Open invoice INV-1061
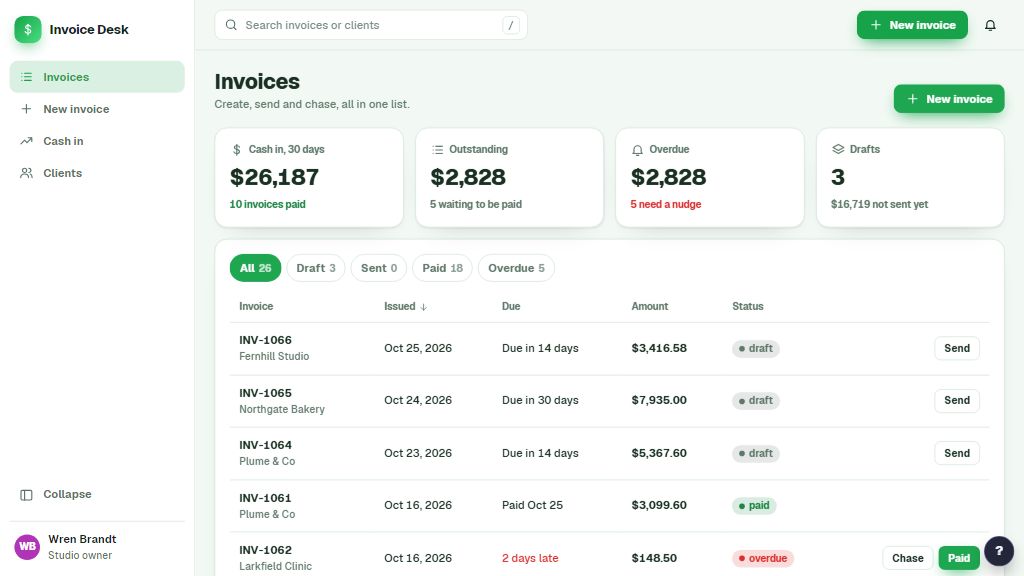The height and width of the screenshot is (576, 1024). (x=609, y=505)
